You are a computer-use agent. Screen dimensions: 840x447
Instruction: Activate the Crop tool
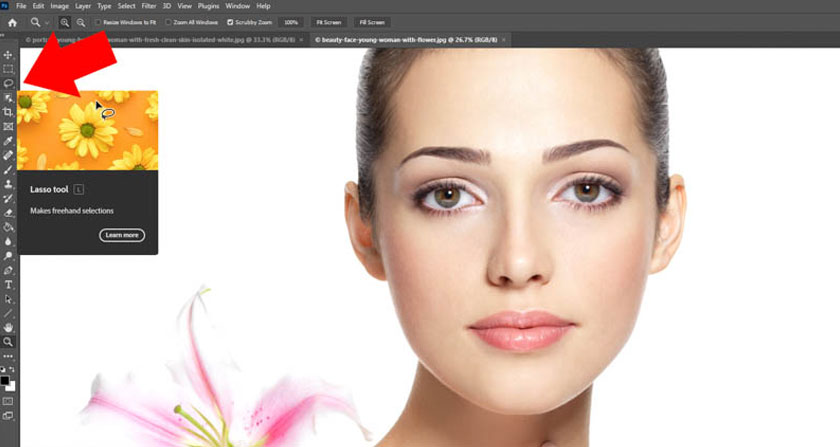click(x=8, y=112)
